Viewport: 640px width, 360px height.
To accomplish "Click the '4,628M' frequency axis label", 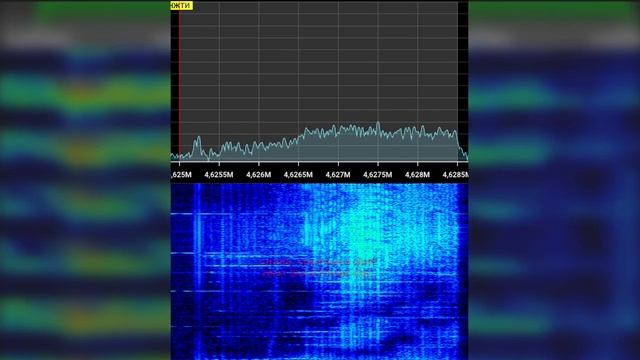I will 417,175.
